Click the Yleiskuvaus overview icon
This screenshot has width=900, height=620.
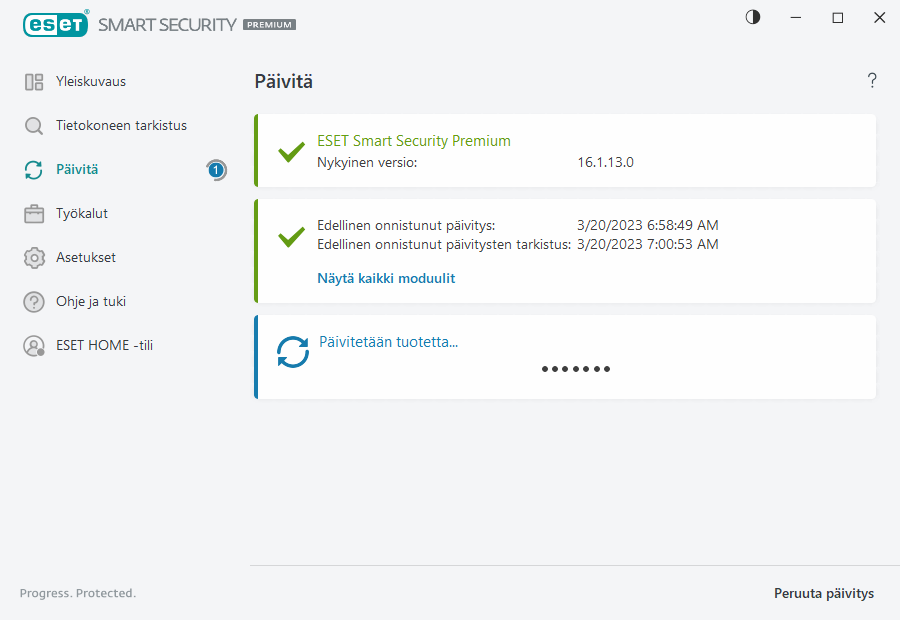click(x=34, y=82)
